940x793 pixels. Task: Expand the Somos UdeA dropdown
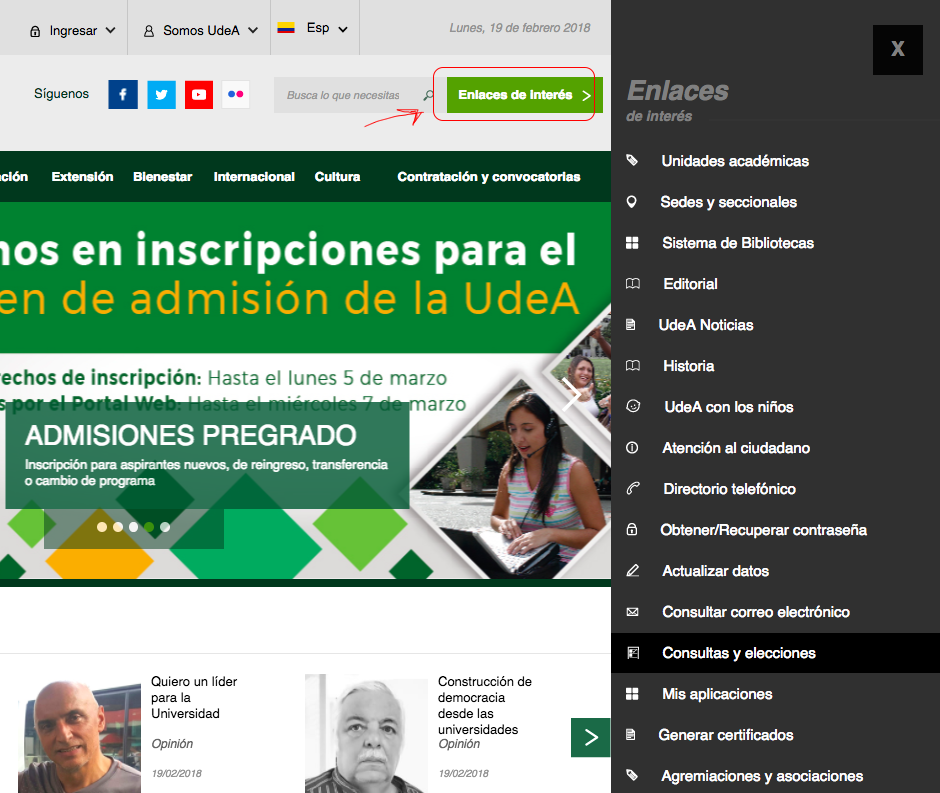pyautogui.click(x=200, y=31)
